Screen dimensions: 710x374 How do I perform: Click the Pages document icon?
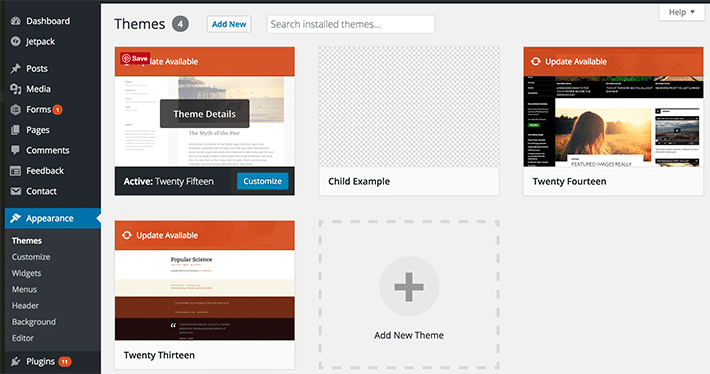click(16, 130)
